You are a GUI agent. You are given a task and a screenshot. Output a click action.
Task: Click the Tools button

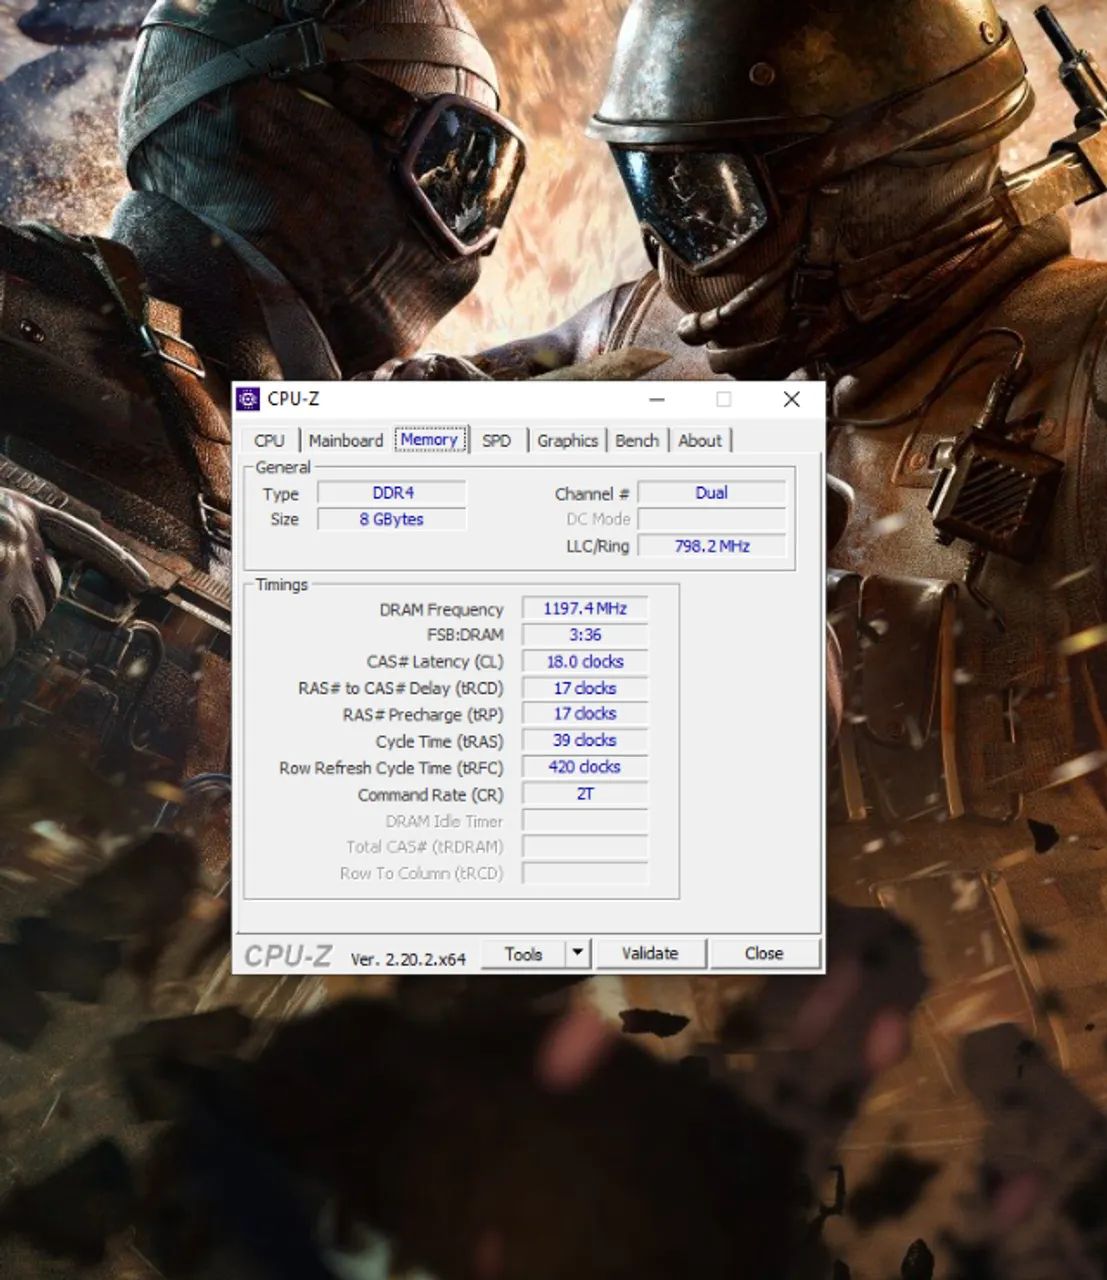point(523,954)
